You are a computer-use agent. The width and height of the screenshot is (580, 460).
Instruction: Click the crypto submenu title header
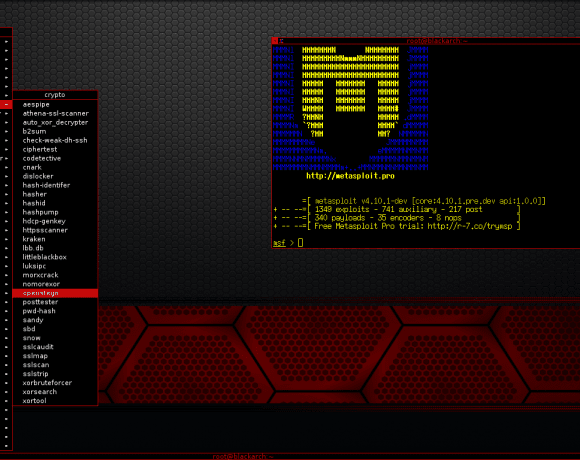tap(55, 95)
